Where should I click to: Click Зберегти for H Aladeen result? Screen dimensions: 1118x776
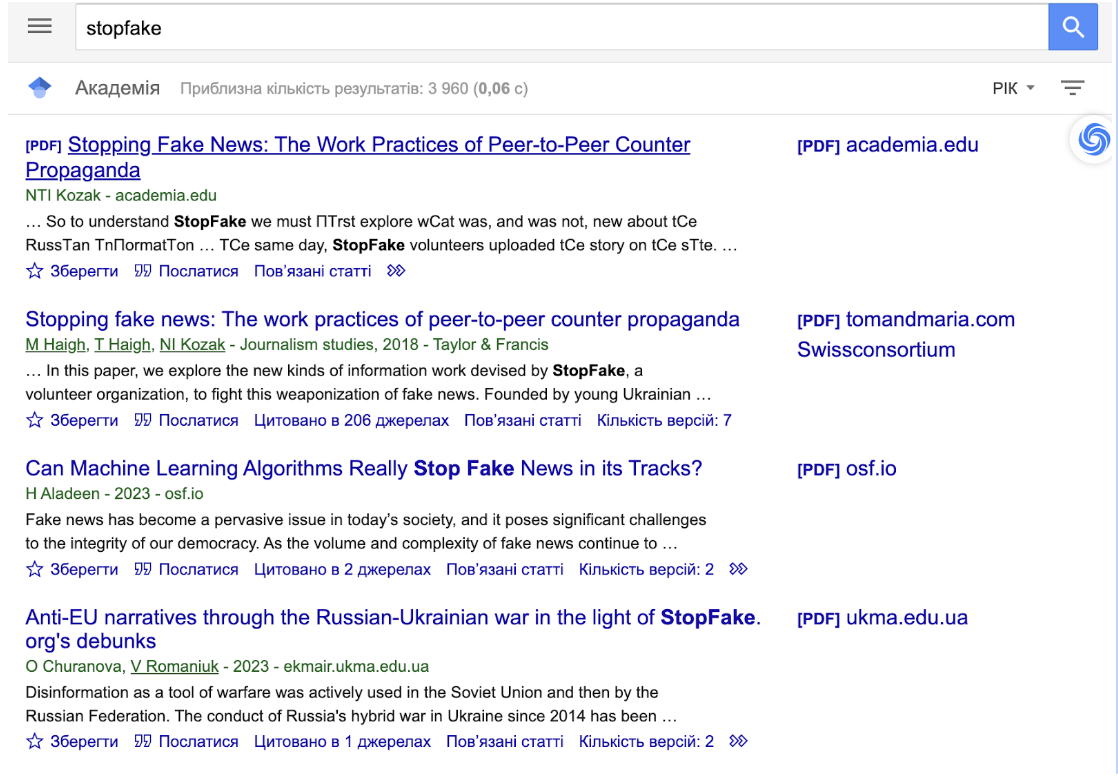tap(84, 569)
